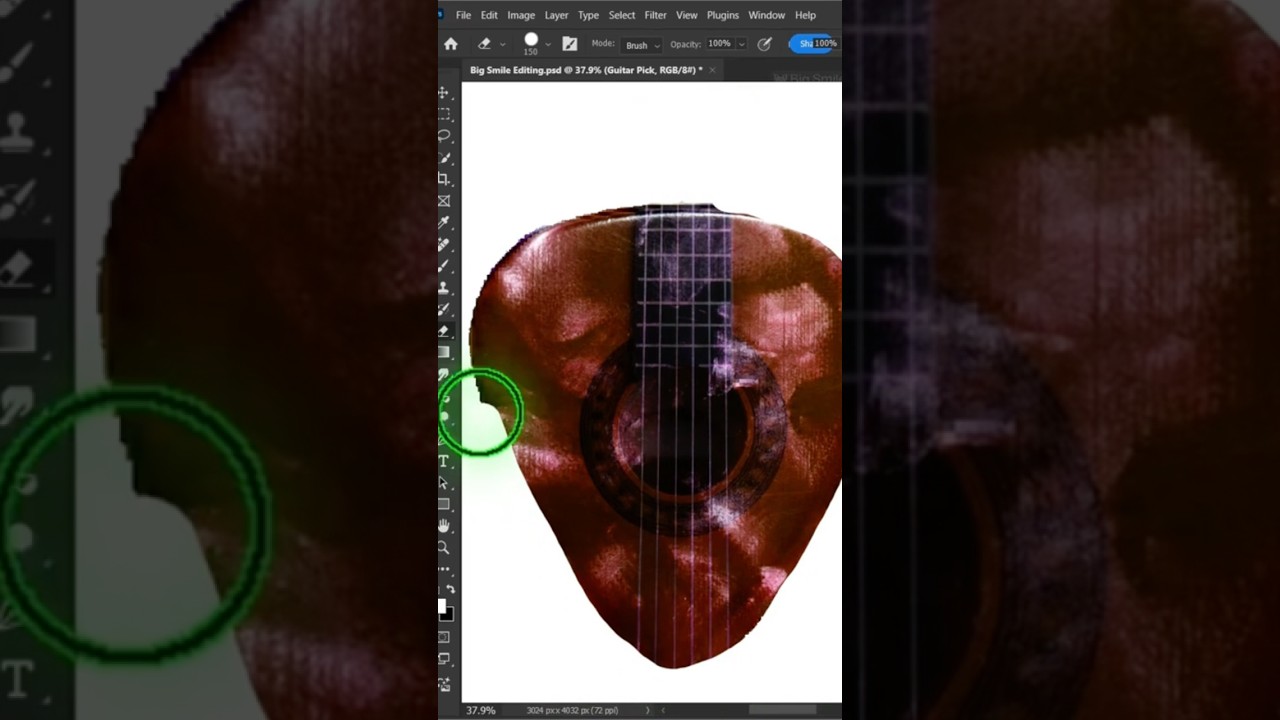The height and width of the screenshot is (720, 1280).
Task: Open the eraser tool preset picker
Action: [x=502, y=45]
